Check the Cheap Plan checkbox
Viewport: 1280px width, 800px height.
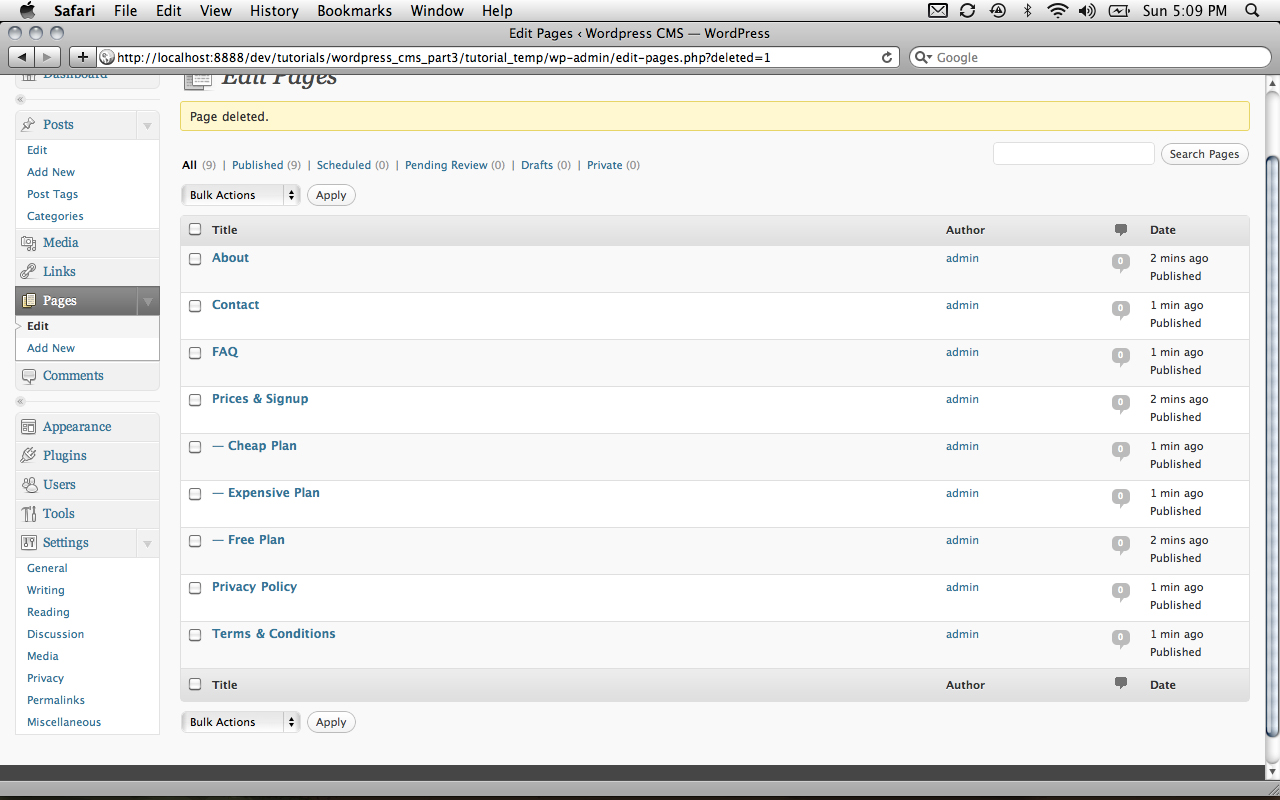click(x=195, y=447)
